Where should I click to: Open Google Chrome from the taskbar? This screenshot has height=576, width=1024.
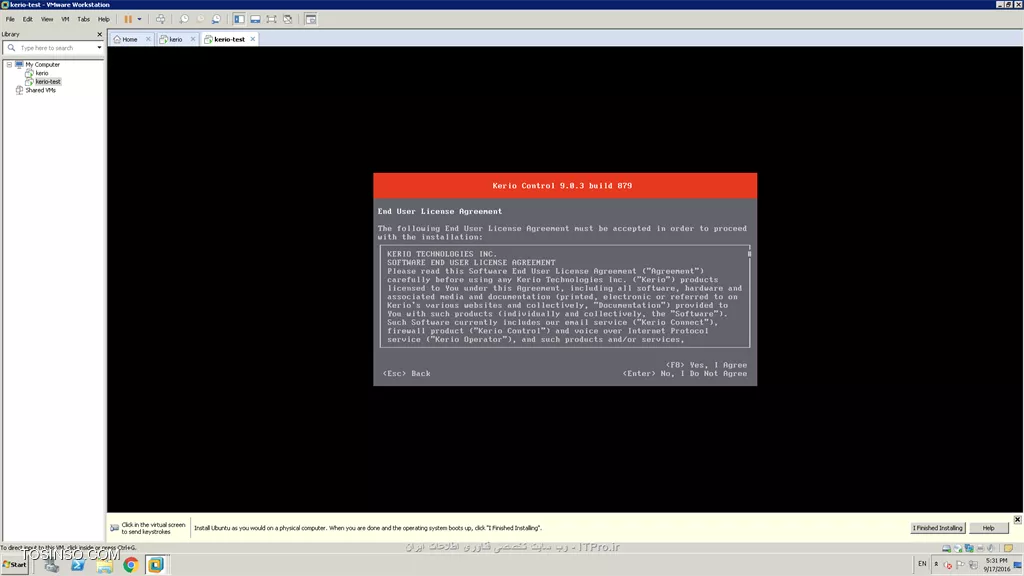(131, 565)
